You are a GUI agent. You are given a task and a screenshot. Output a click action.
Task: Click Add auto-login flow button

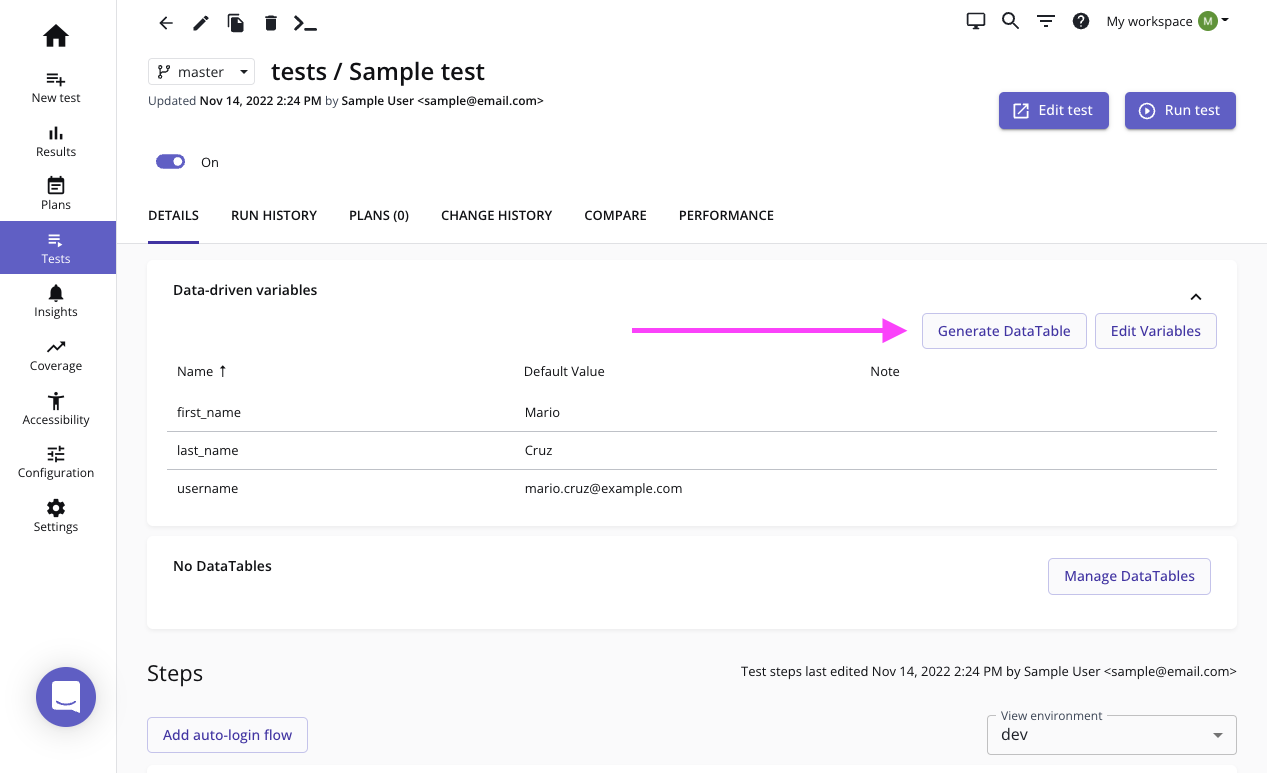pyautogui.click(x=227, y=735)
